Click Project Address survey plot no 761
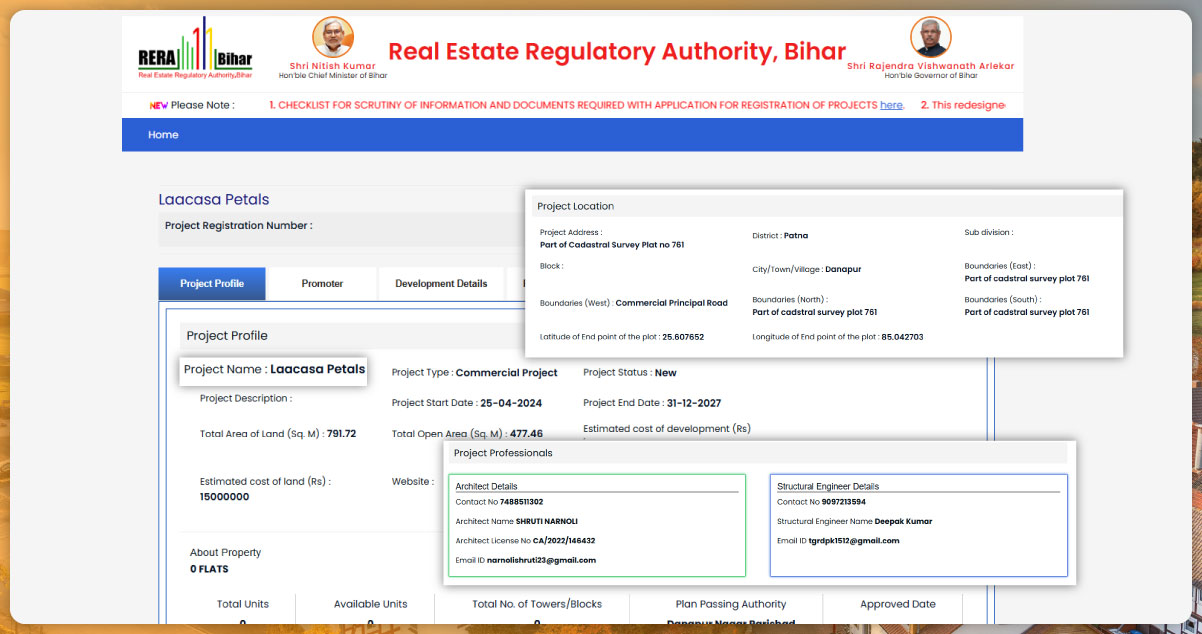This screenshot has width=1202, height=634. coord(612,239)
